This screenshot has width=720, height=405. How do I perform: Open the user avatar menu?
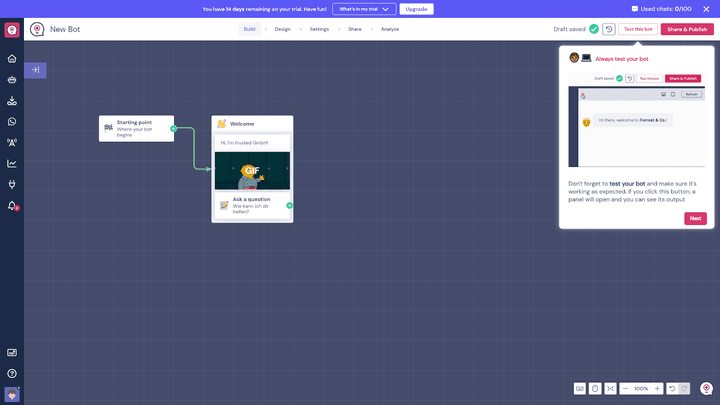(12, 394)
